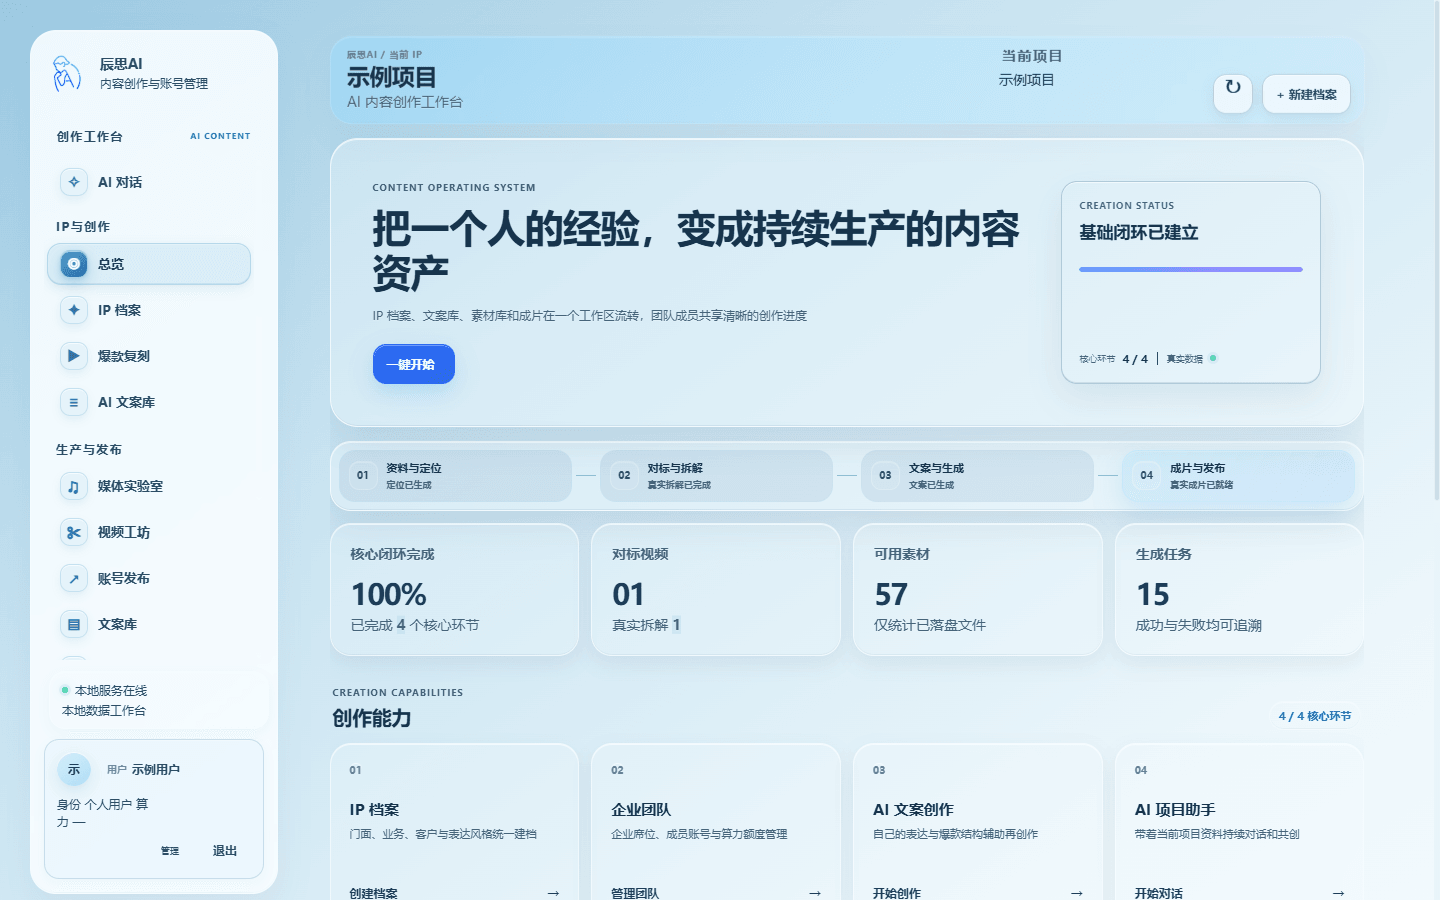
Task: Click the user avatar 示 icon
Action: pyautogui.click(x=74, y=769)
